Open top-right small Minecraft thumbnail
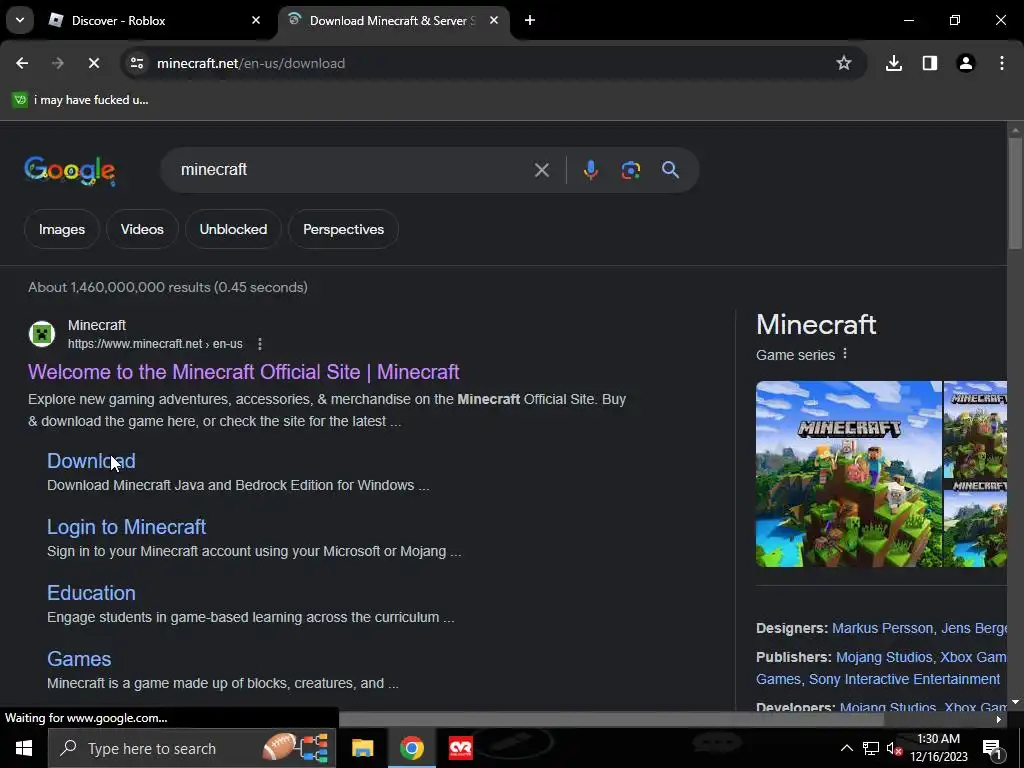The height and width of the screenshot is (768, 1024). coord(976,430)
